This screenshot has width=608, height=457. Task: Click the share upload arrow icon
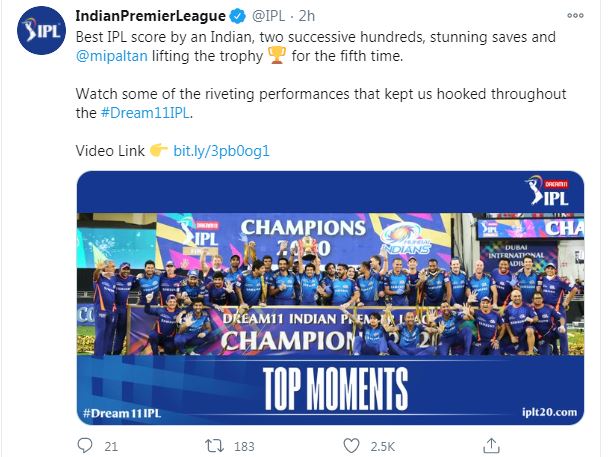coord(491,446)
